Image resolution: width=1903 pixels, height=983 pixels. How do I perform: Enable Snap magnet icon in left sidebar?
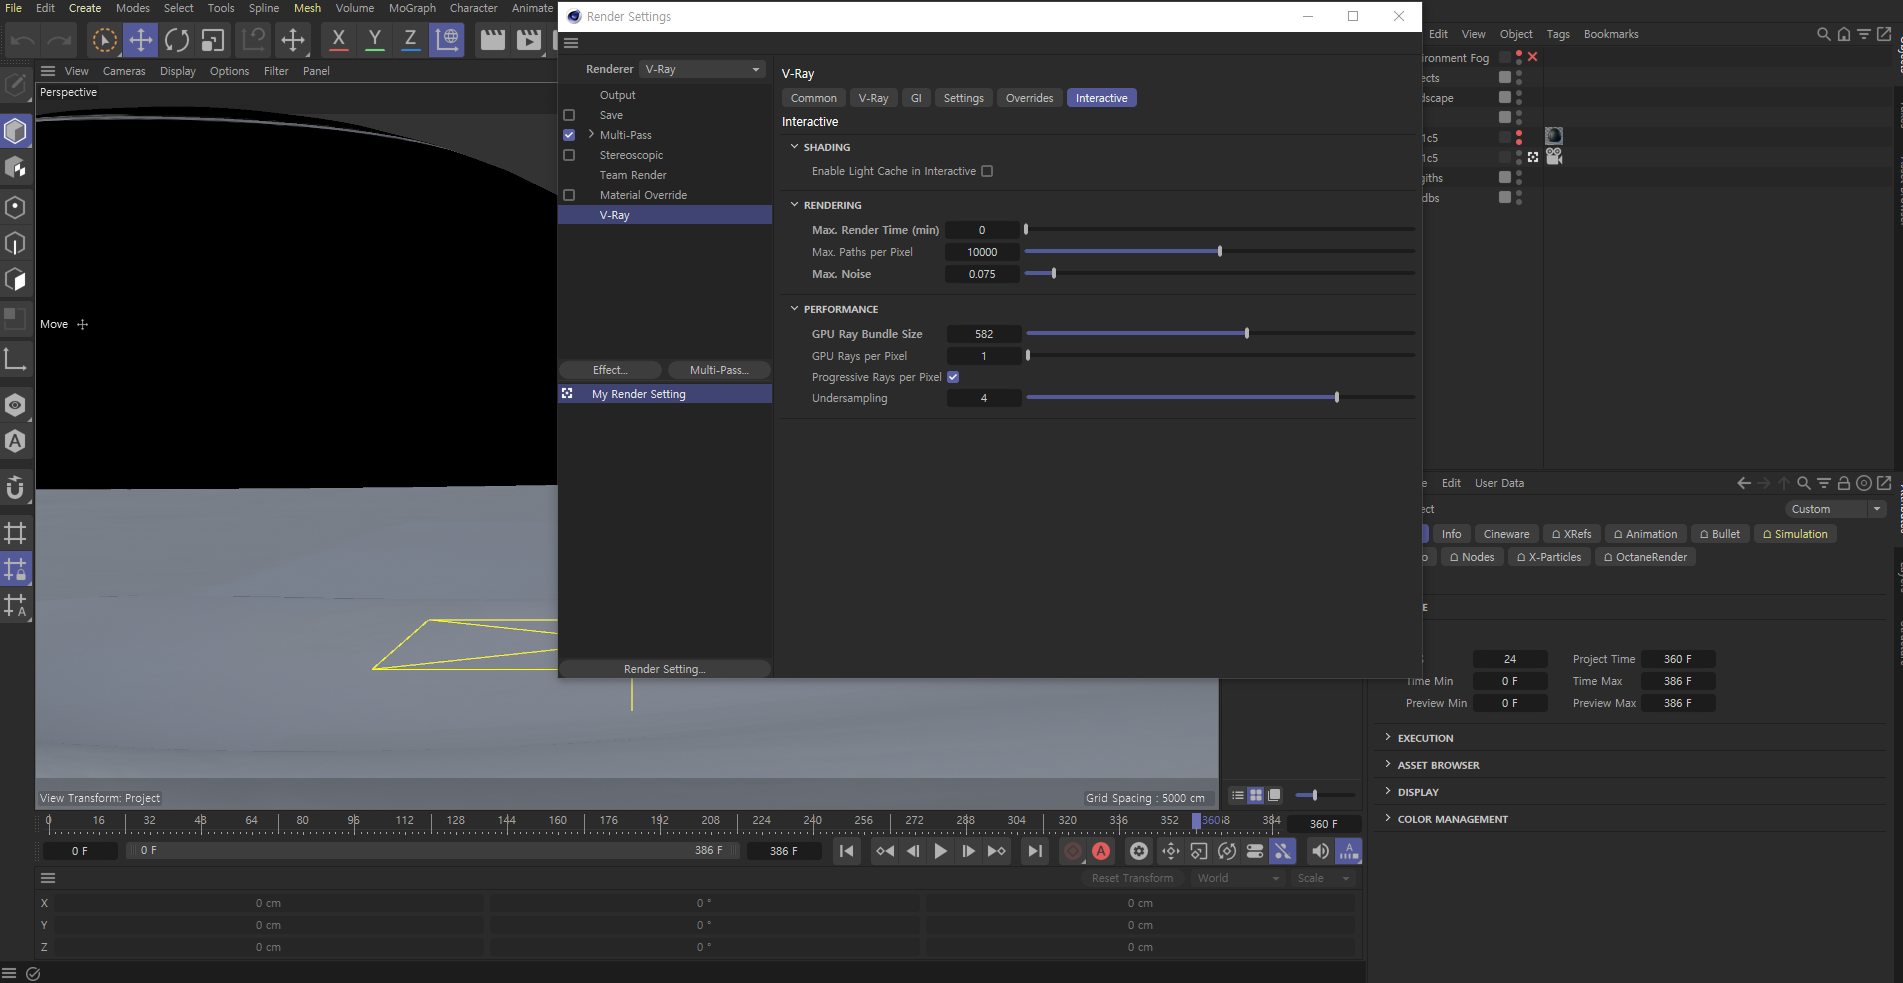pyautogui.click(x=16, y=487)
